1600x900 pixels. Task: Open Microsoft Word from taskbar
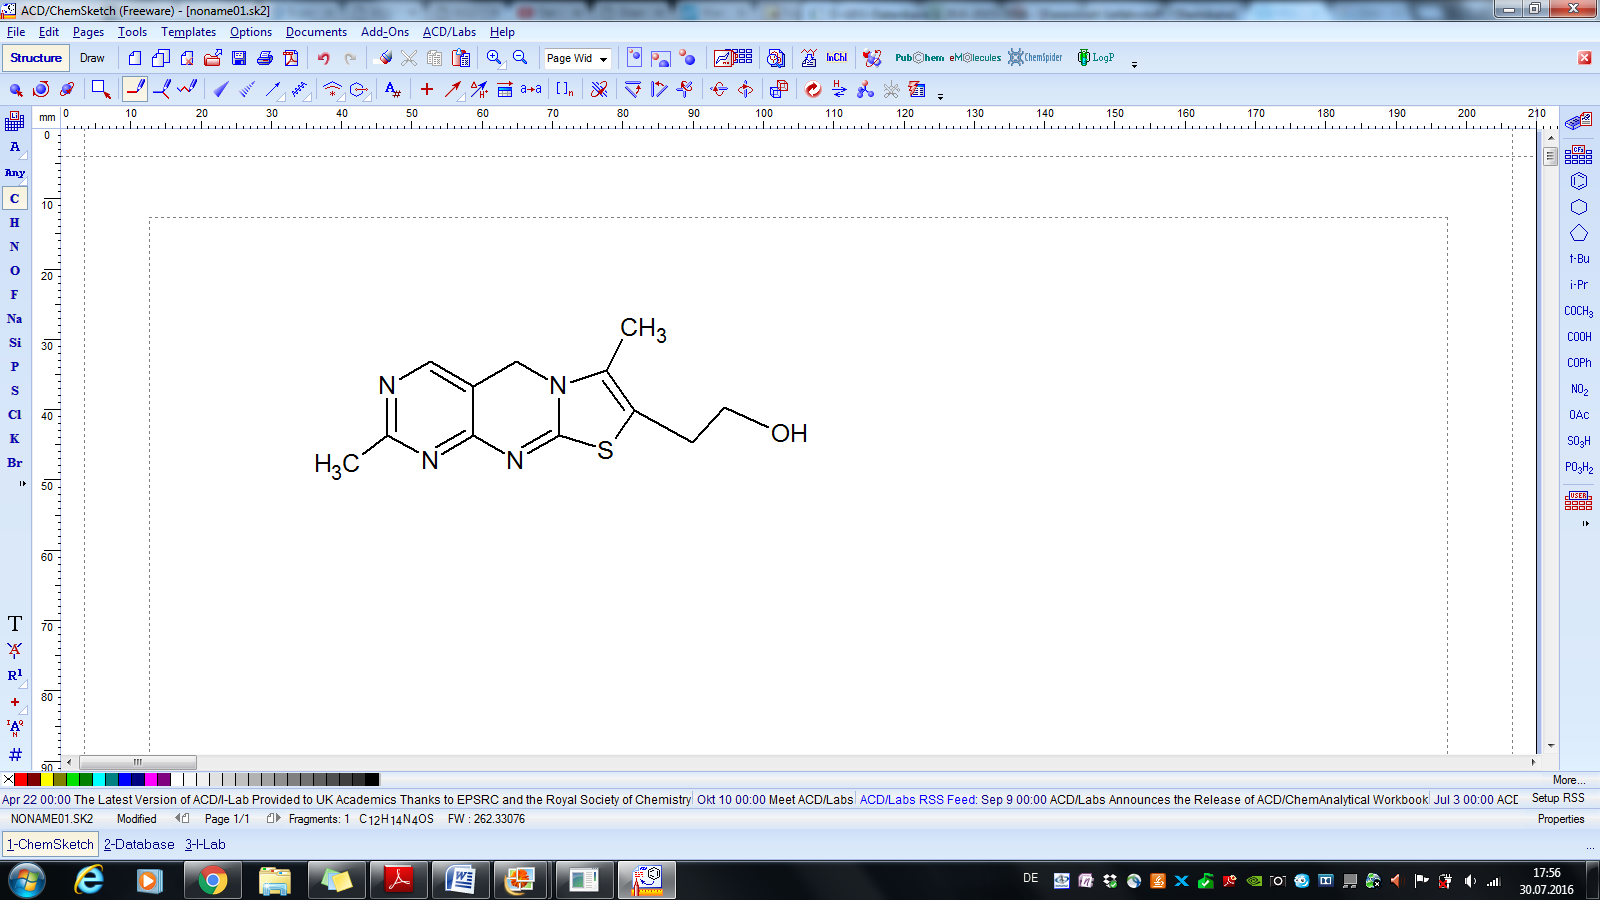click(x=460, y=880)
